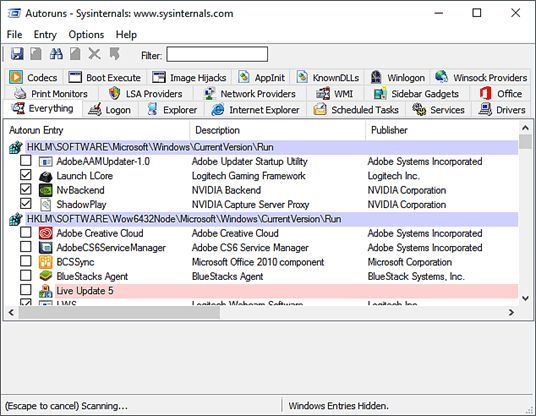Click the vertical scrollbar up arrow
This screenshot has height=416, width=536.
(x=525, y=128)
